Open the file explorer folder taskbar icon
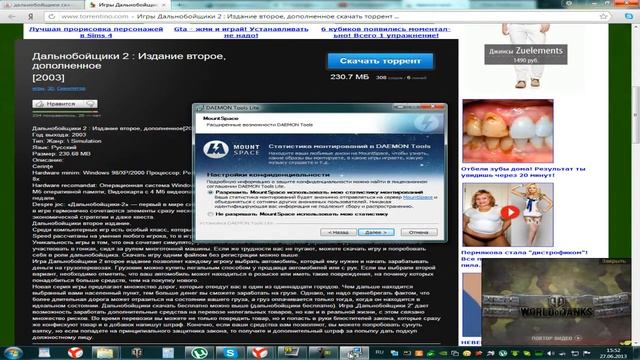Viewport: 640px width, 360px height. pyautogui.click(x=104, y=353)
